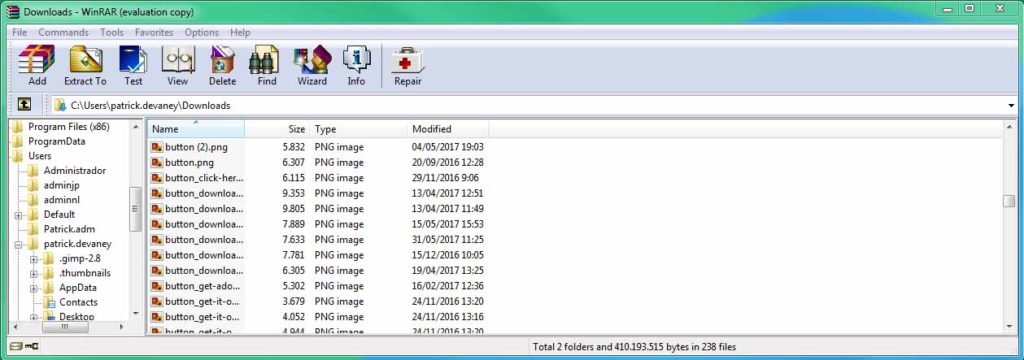Open the Options menu
The height and width of the screenshot is (360, 1024).
pyautogui.click(x=202, y=32)
